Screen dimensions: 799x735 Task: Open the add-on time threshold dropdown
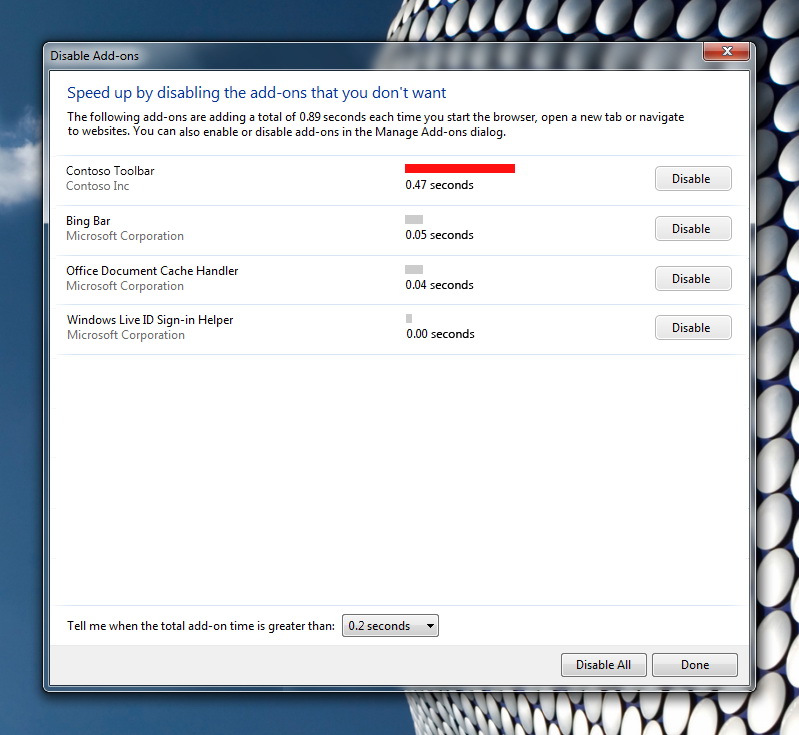click(390, 626)
